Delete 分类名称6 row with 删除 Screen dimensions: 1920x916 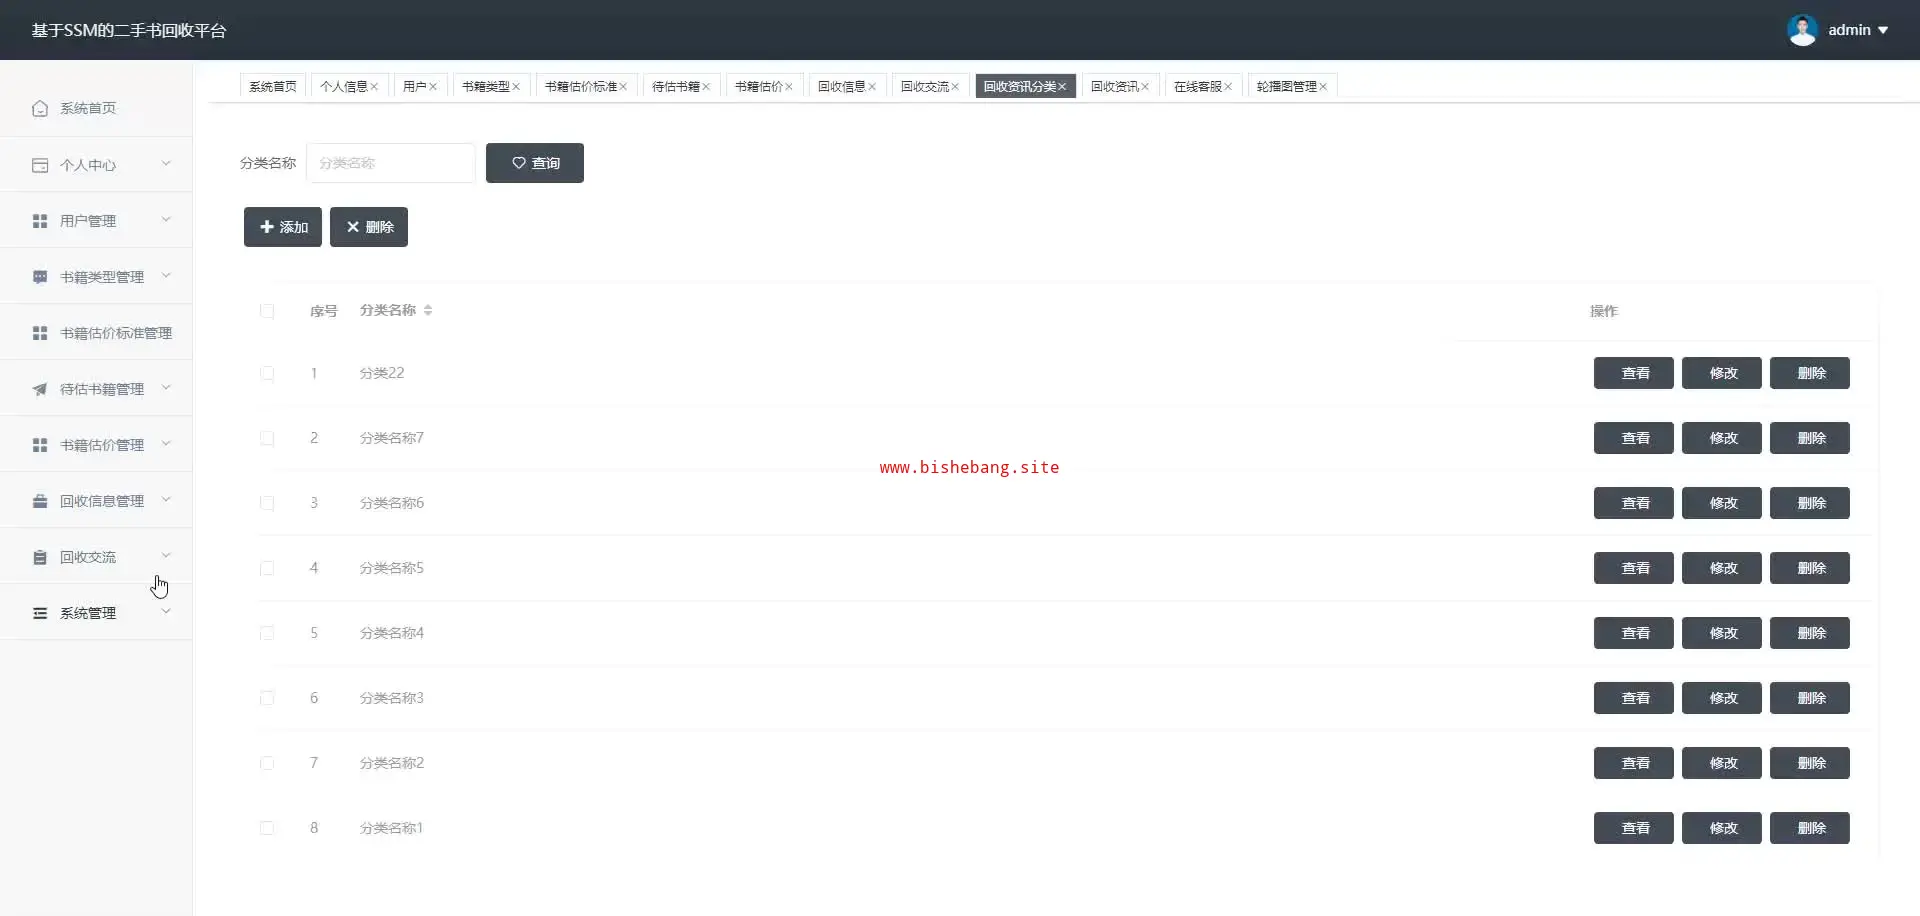click(1810, 503)
